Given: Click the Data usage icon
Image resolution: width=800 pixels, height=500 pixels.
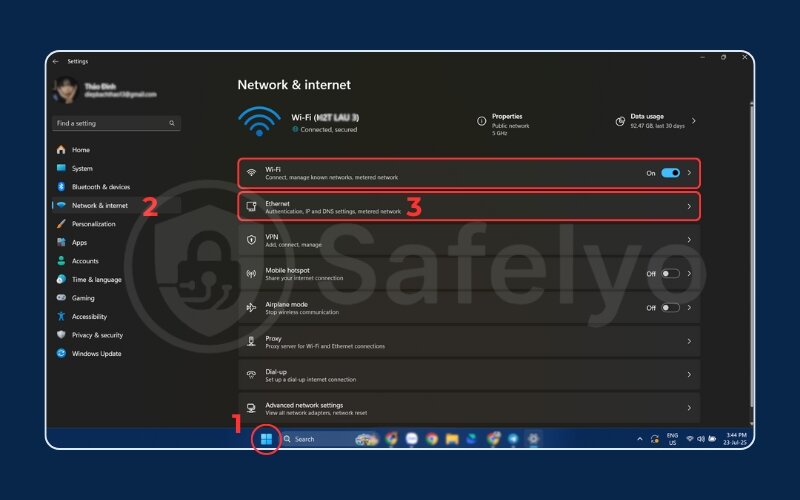Looking at the screenshot, I should (620, 121).
